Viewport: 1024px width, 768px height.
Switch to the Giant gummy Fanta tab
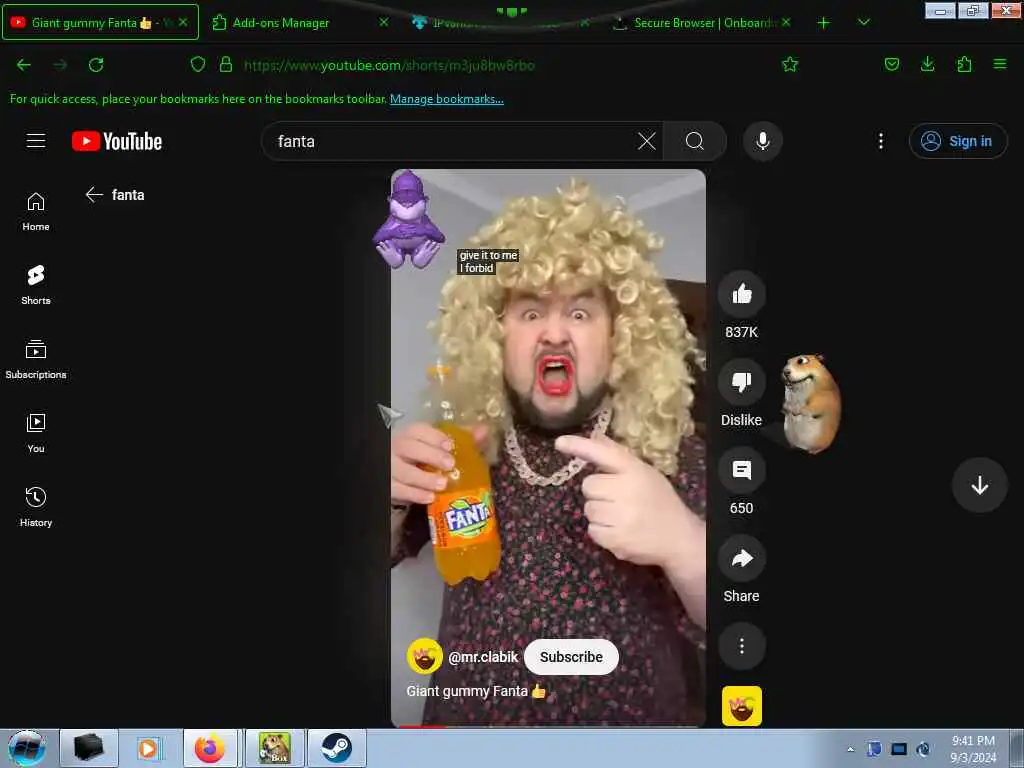pyautogui.click(x=101, y=22)
